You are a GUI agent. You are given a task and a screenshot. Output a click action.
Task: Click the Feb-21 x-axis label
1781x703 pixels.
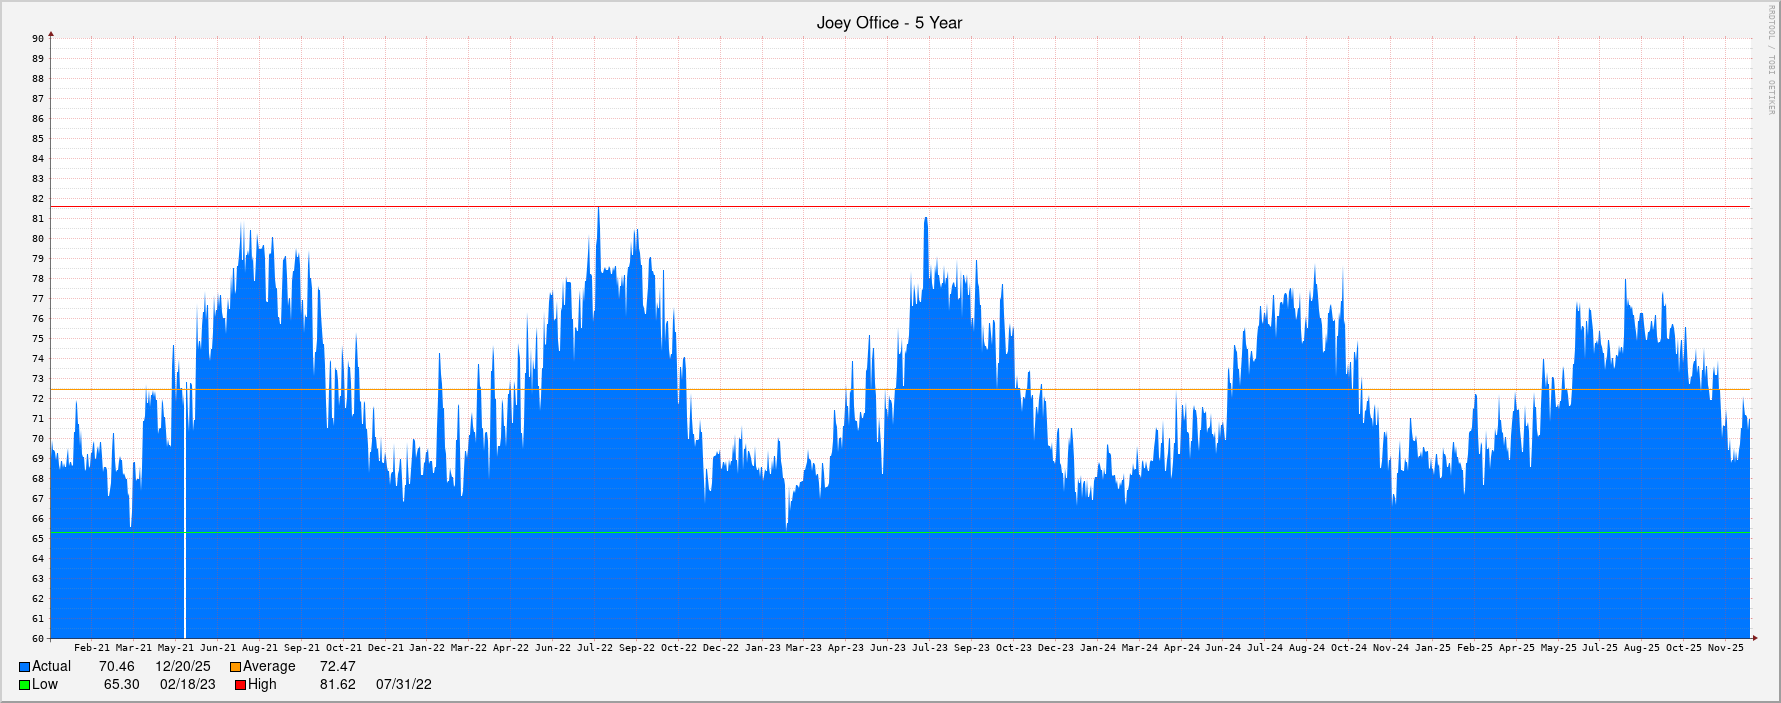(x=92, y=648)
